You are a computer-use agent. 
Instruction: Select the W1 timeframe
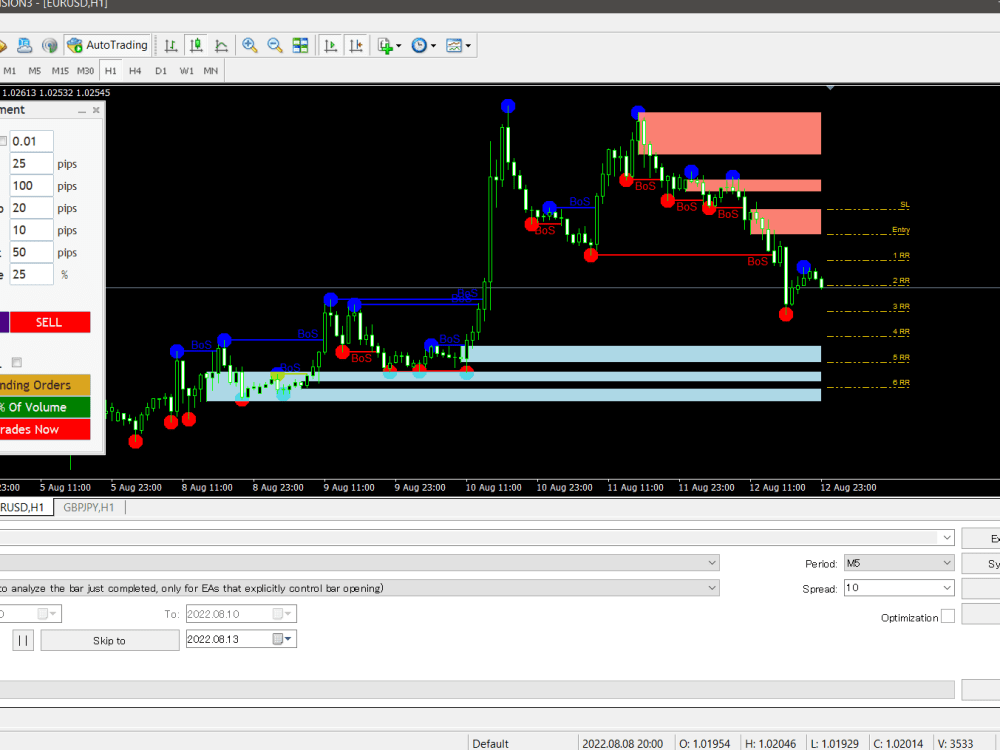[186, 71]
